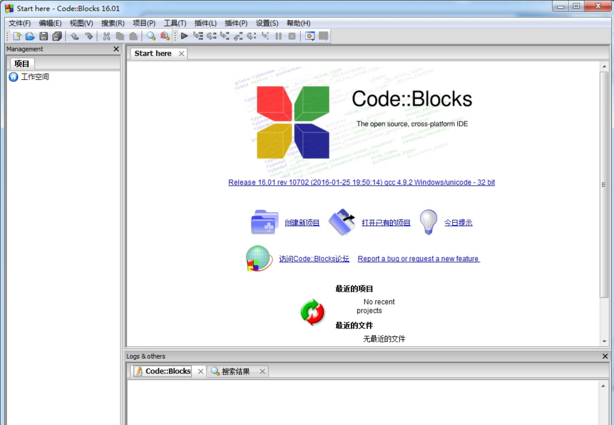The height and width of the screenshot is (425, 614).
Task: Click the Open file folder icon
Action: (x=30, y=36)
